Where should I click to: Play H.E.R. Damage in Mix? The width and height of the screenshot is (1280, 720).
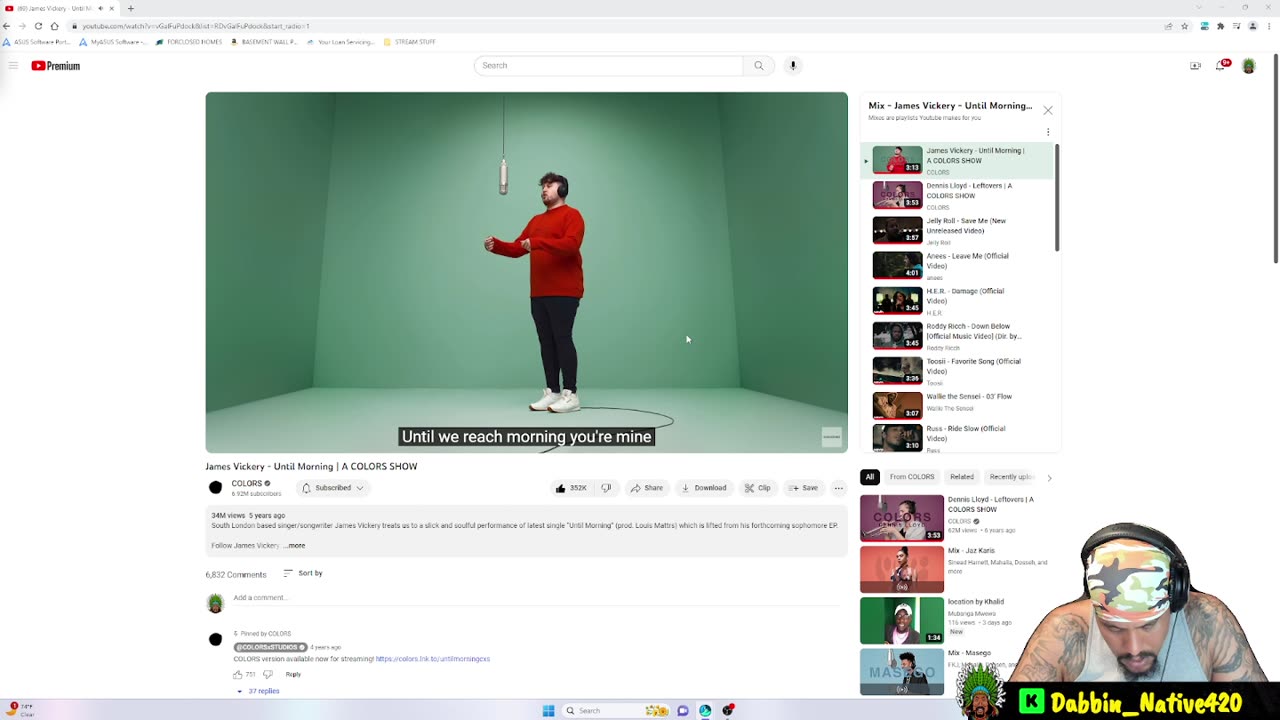(x=957, y=300)
